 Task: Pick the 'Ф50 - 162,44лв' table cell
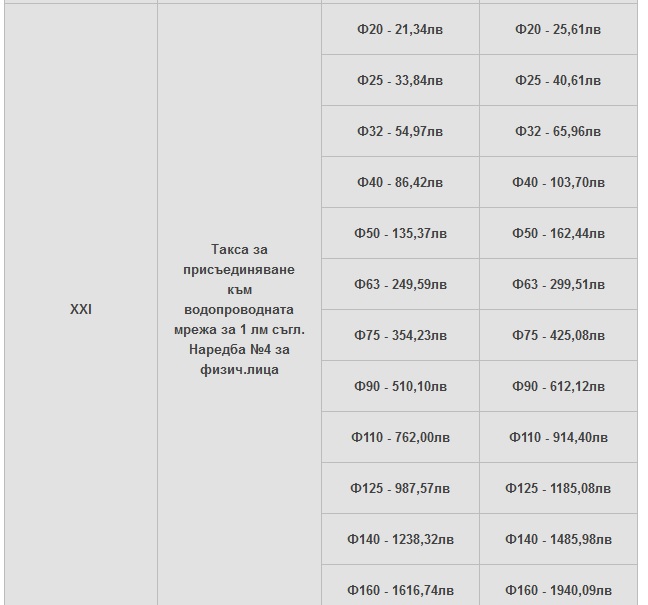[x=558, y=234]
